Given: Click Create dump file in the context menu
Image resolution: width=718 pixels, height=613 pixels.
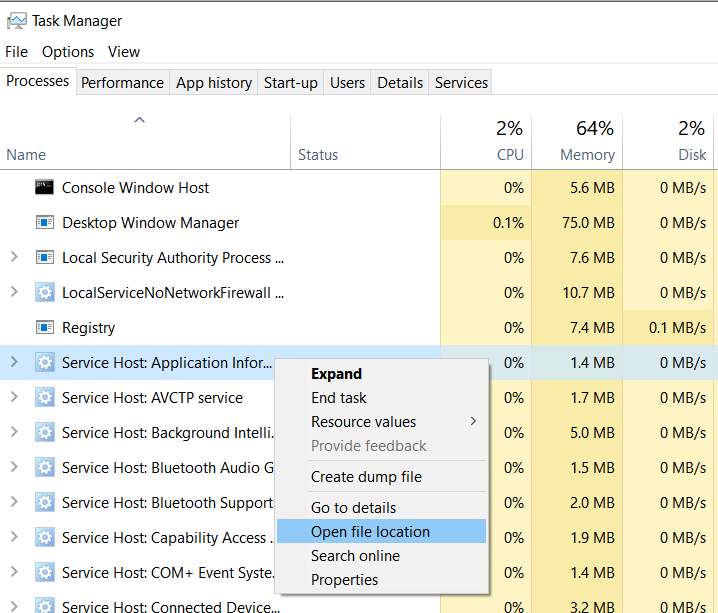Looking at the screenshot, I should tap(366, 477).
